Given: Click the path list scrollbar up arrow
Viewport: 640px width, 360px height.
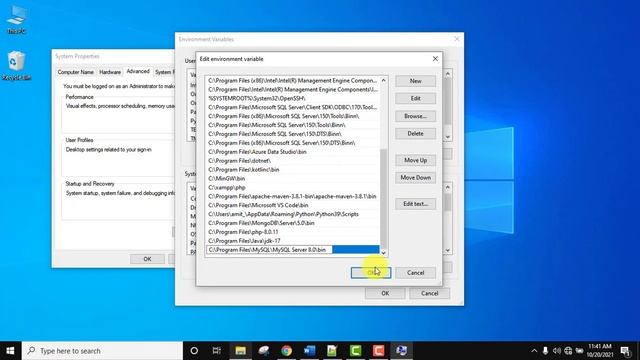Looking at the screenshot, I should 383,80.
